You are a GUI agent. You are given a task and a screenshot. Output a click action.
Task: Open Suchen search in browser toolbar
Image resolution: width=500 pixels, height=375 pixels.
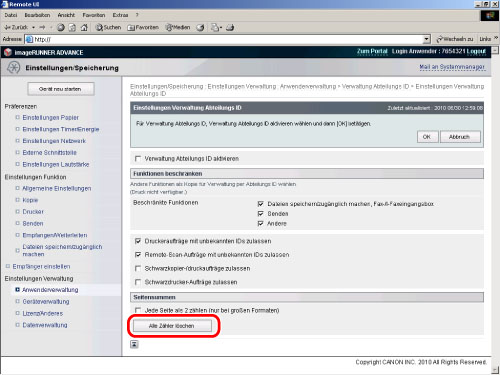[108, 27]
